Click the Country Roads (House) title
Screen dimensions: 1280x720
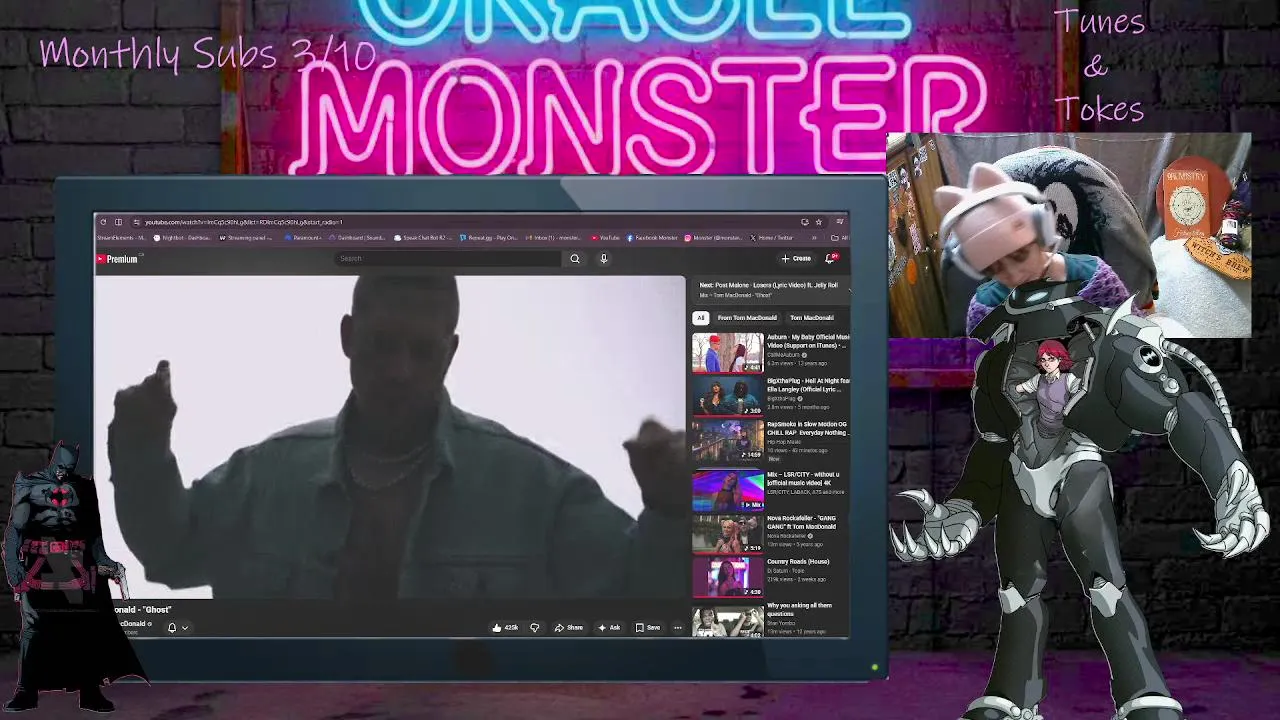pyautogui.click(x=798, y=562)
